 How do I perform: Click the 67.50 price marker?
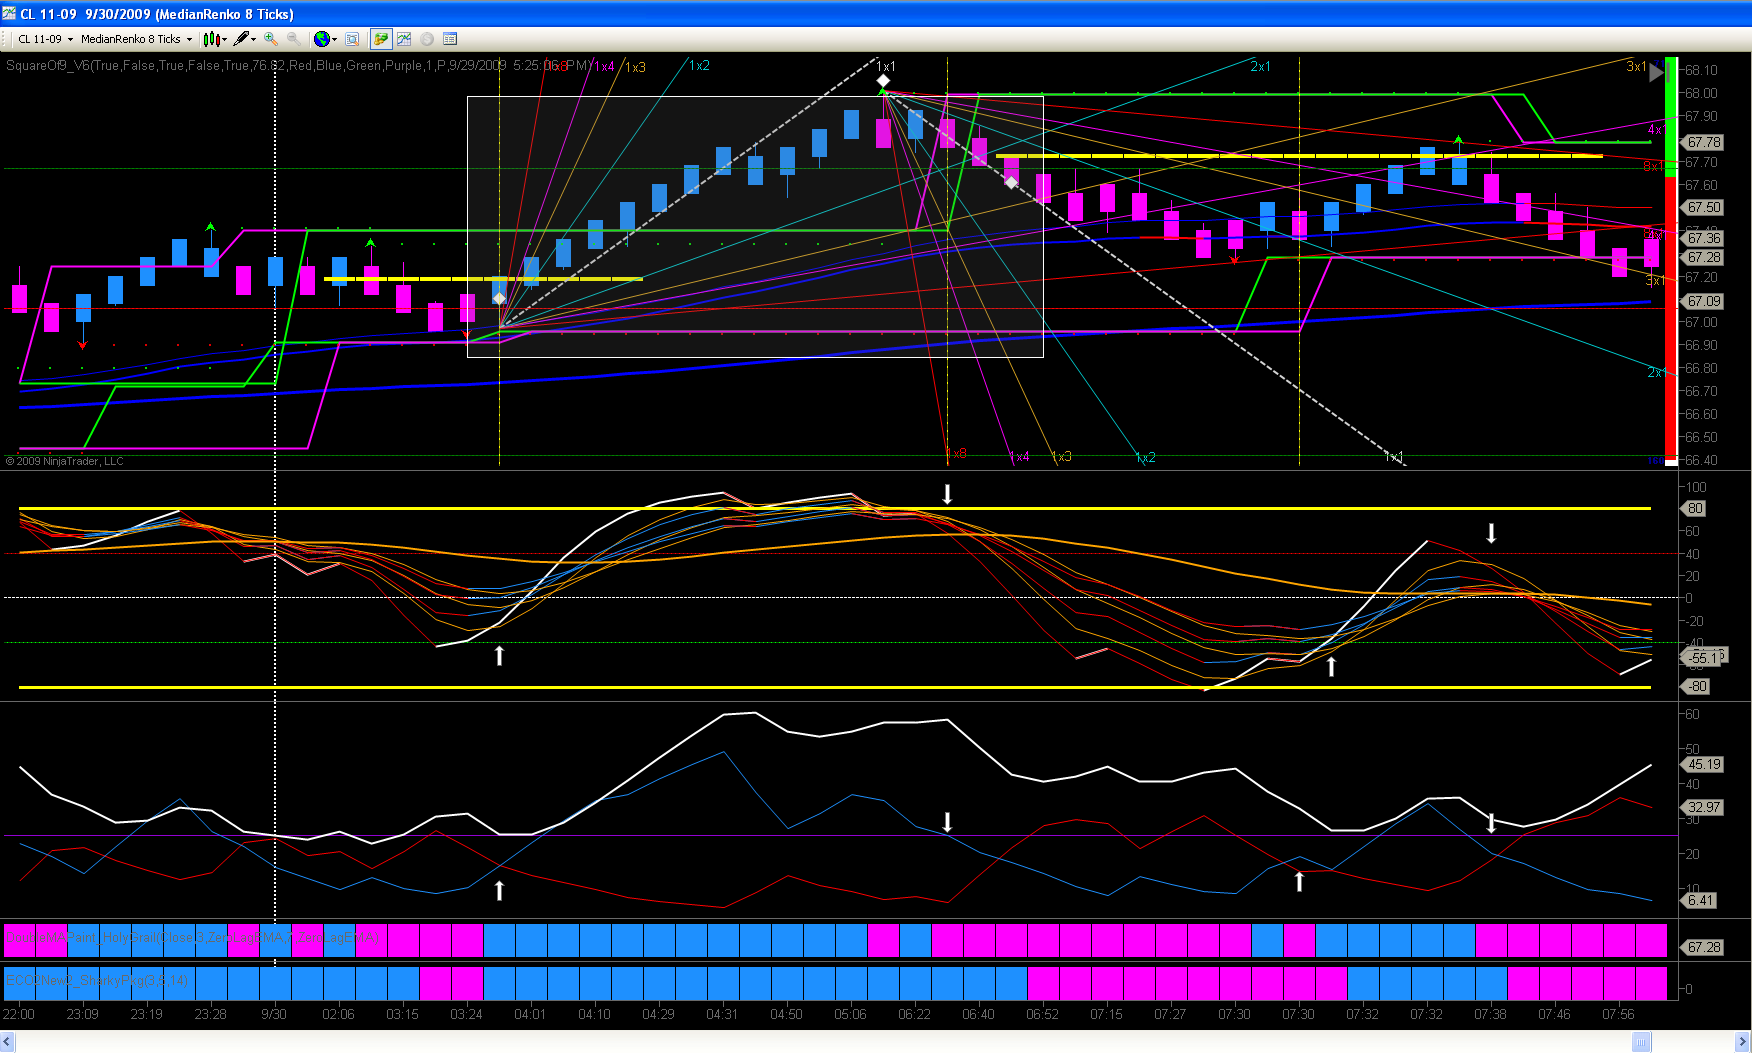[x=1704, y=208]
